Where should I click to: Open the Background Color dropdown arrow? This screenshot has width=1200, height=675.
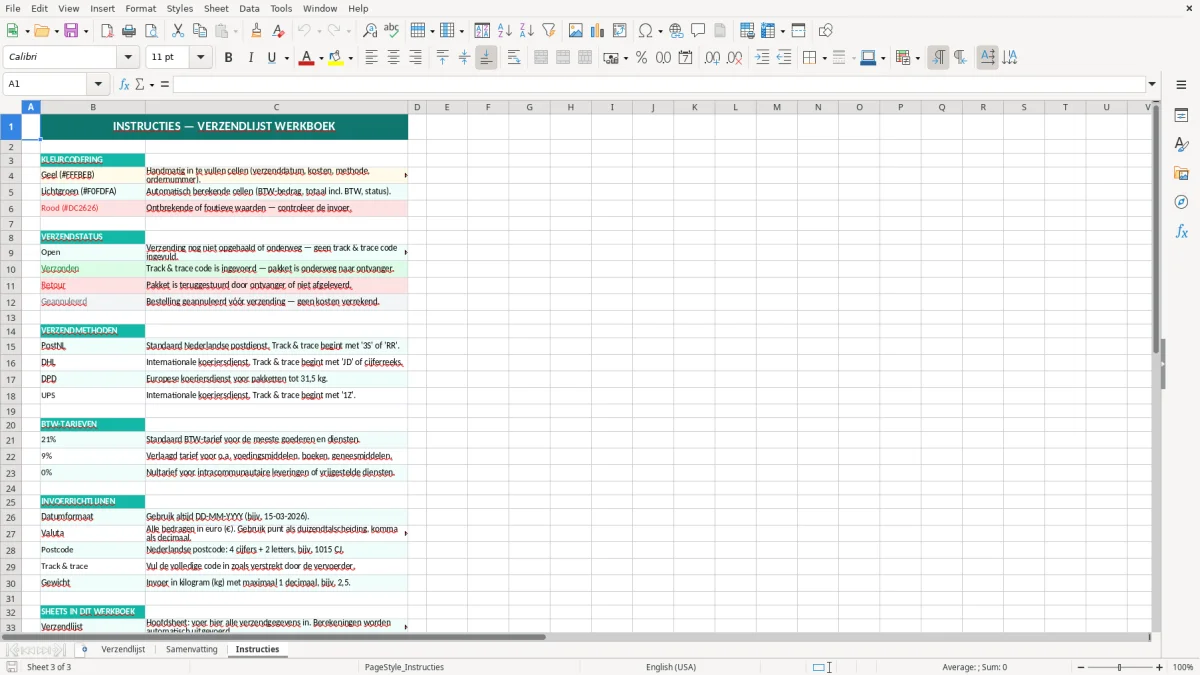point(351,58)
